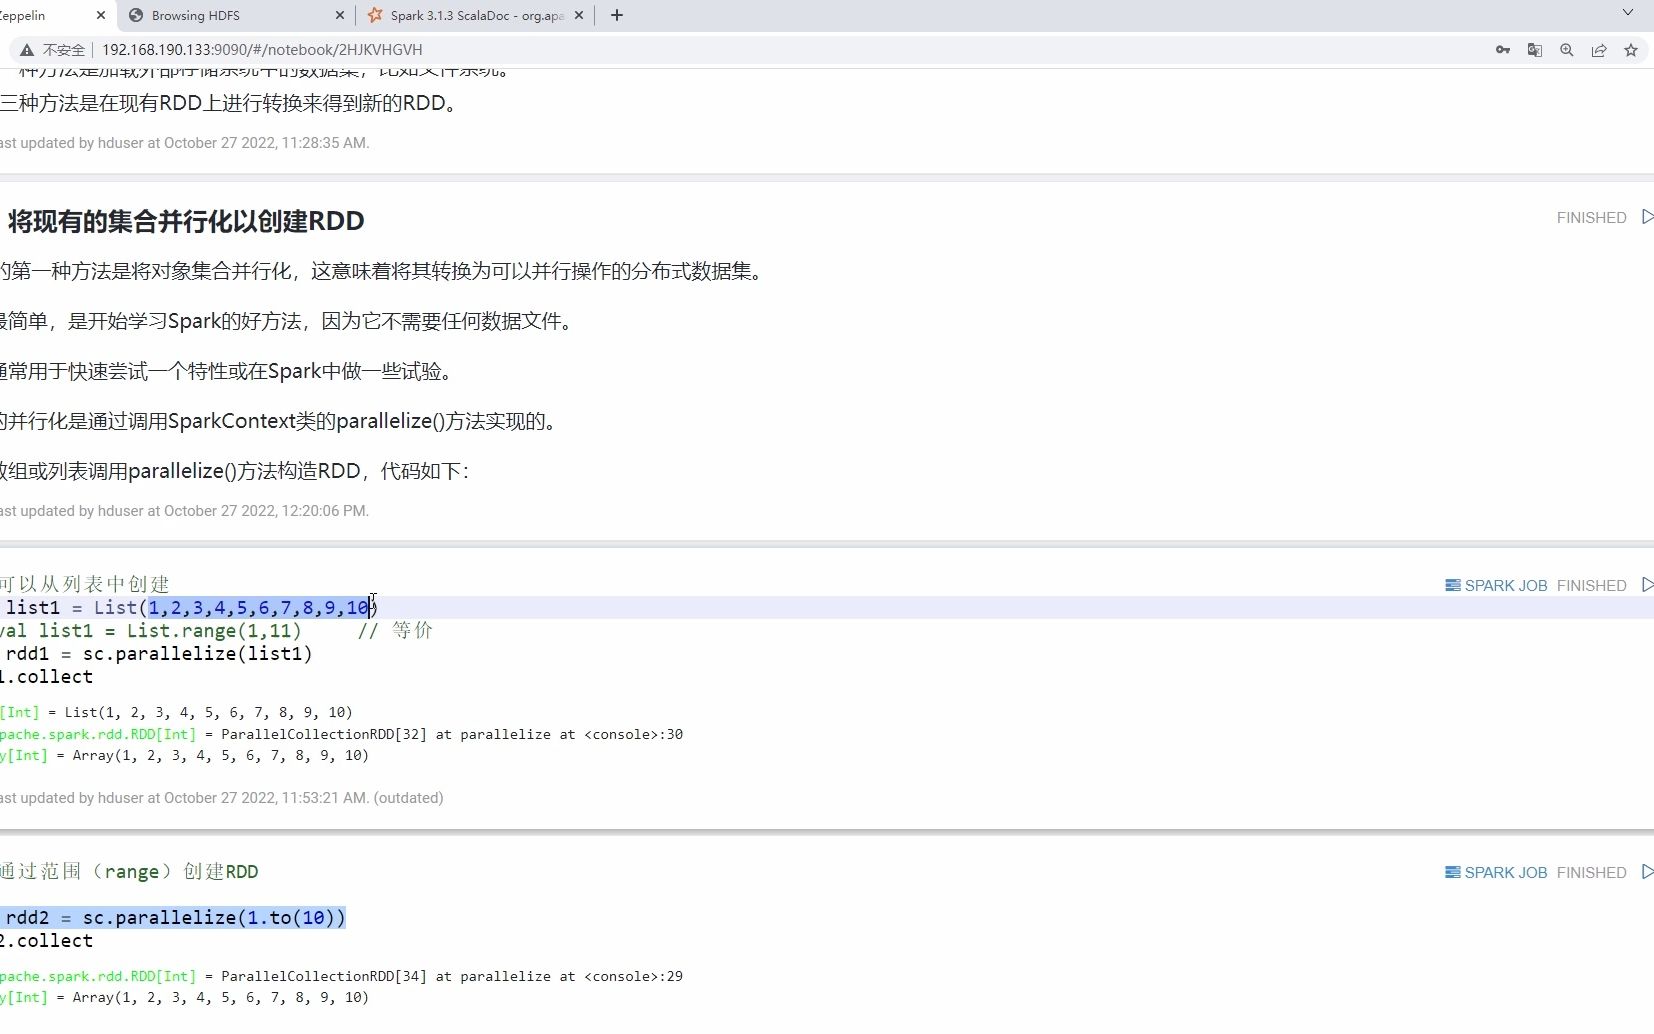Close the Spark ScalaDoc tab
The image size is (1654, 1034).
click(579, 15)
